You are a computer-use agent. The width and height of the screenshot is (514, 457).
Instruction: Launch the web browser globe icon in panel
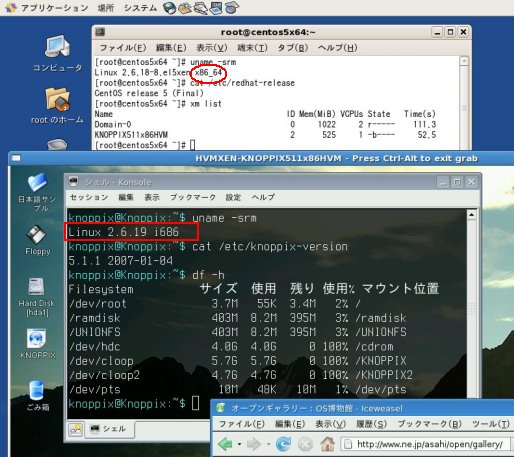pos(170,8)
